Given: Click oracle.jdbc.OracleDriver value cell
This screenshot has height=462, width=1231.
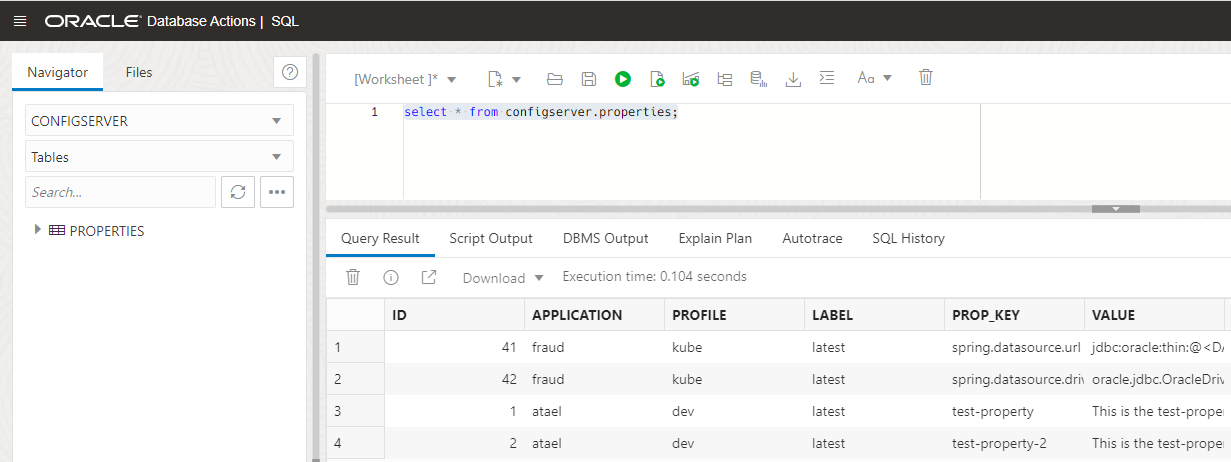Looking at the screenshot, I should (1155, 379).
